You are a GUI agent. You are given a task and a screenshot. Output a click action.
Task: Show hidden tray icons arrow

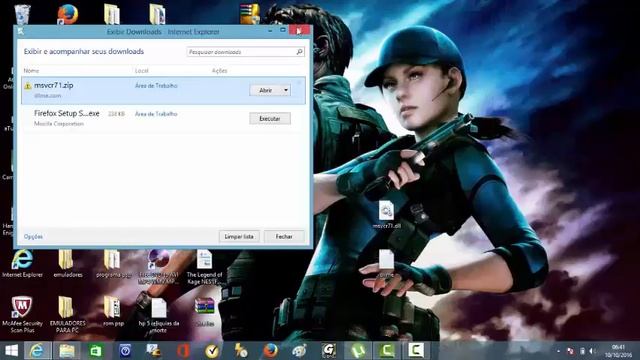tap(558, 351)
